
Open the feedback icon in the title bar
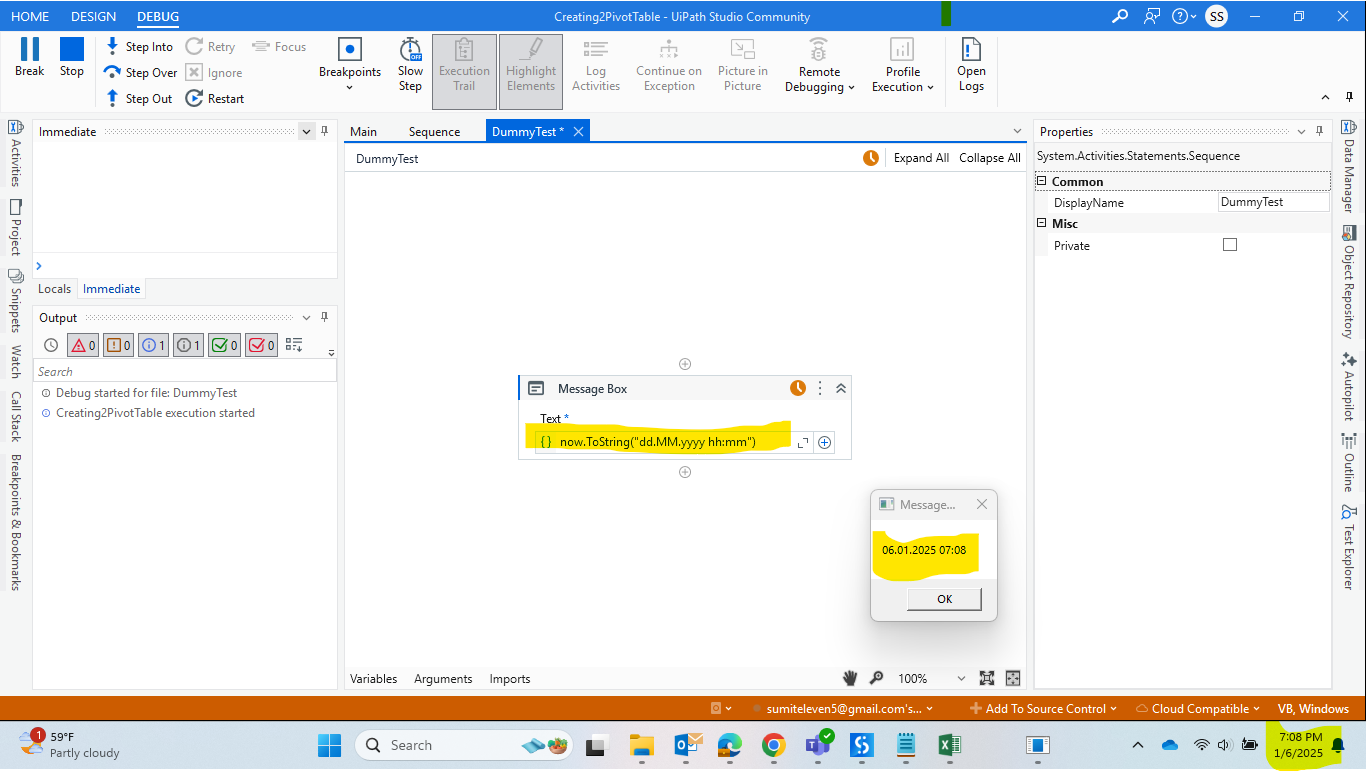tap(1152, 16)
